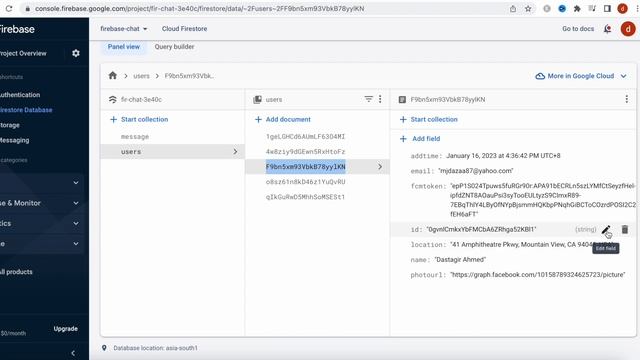This screenshot has height=360, width=640.
Task: Switch to Query builder tab
Action: [174, 47]
